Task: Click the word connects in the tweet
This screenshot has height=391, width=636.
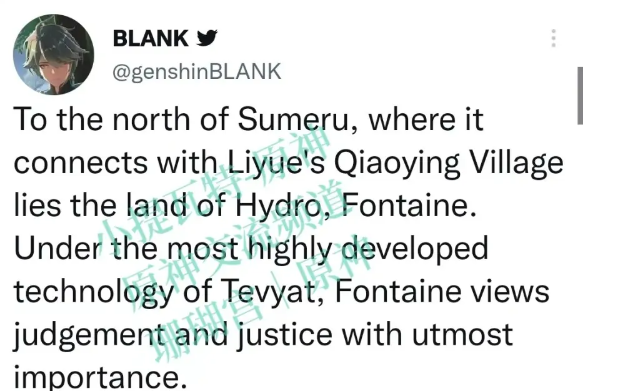Action: pyautogui.click(x=81, y=163)
